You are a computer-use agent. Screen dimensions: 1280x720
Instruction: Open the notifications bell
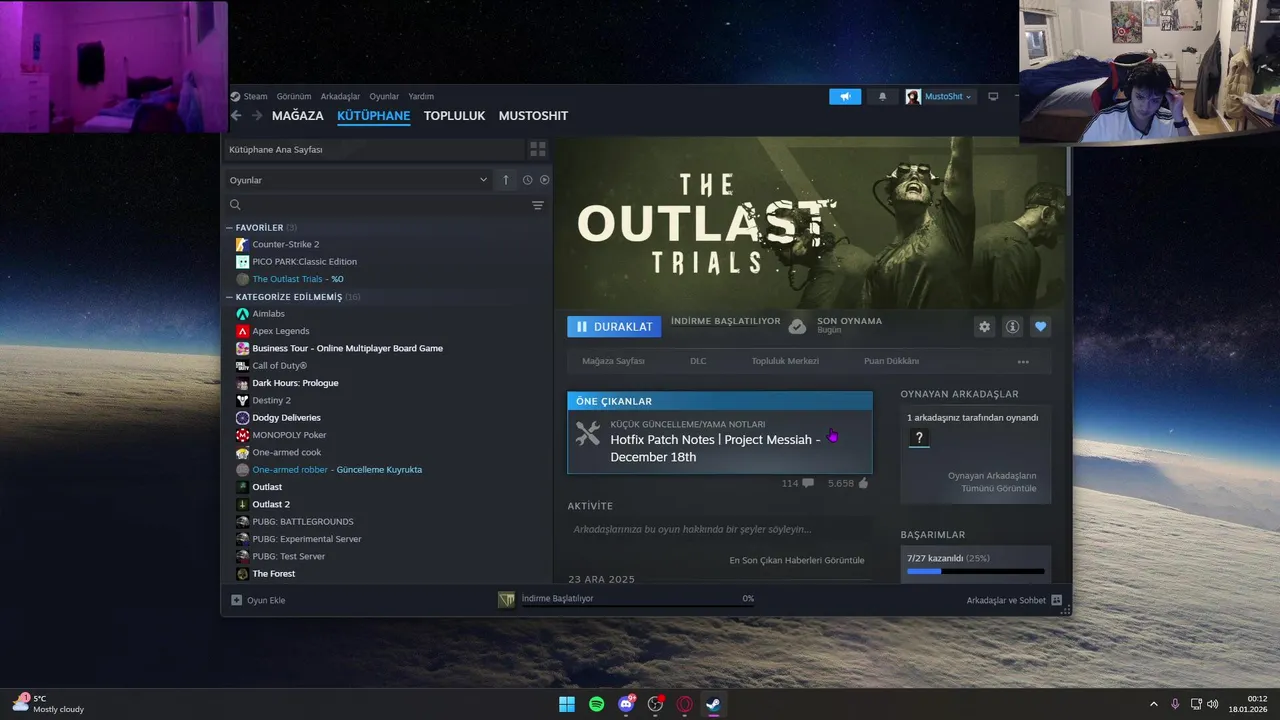pyautogui.click(x=882, y=97)
